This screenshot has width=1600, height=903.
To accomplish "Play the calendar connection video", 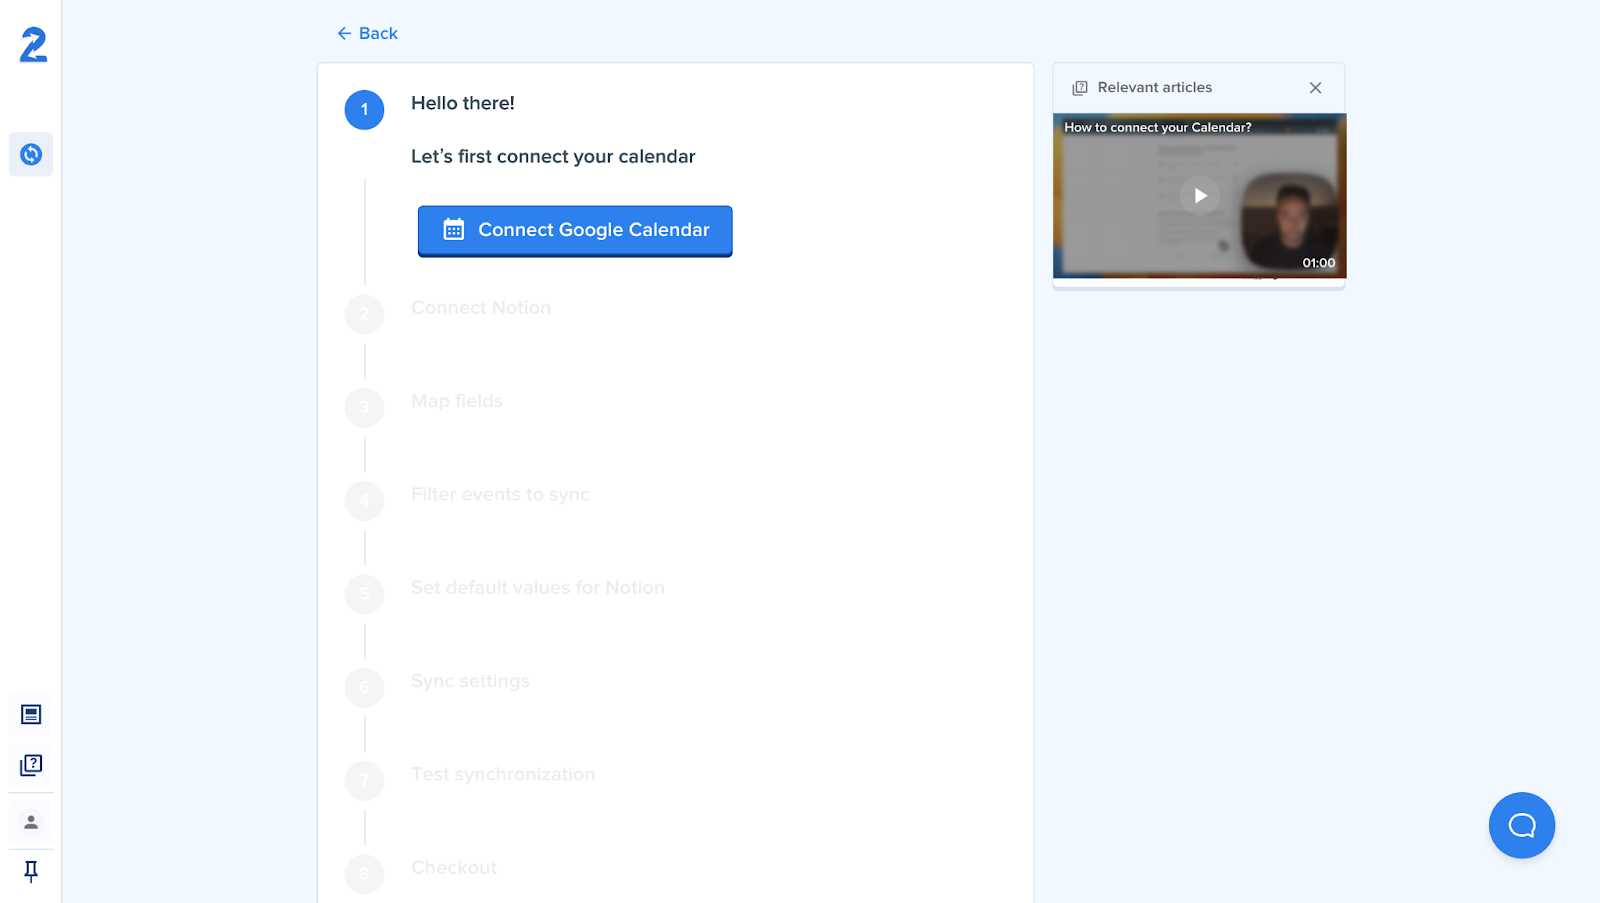I will (x=1200, y=196).
